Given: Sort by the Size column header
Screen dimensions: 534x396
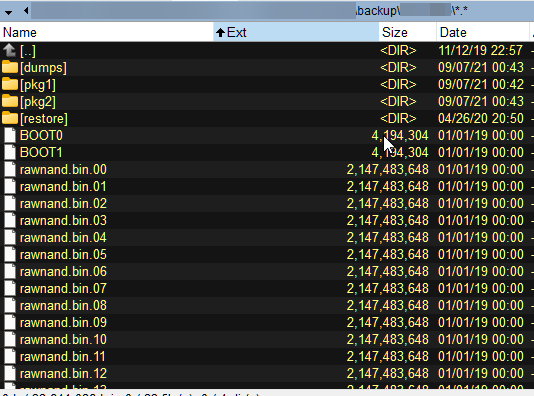Looking at the screenshot, I should [x=407, y=32].
